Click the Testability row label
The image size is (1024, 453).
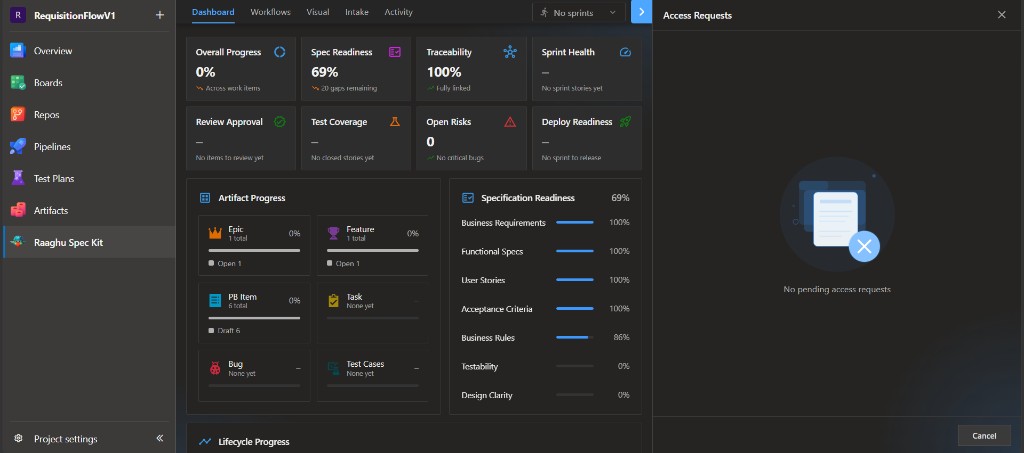(479, 367)
